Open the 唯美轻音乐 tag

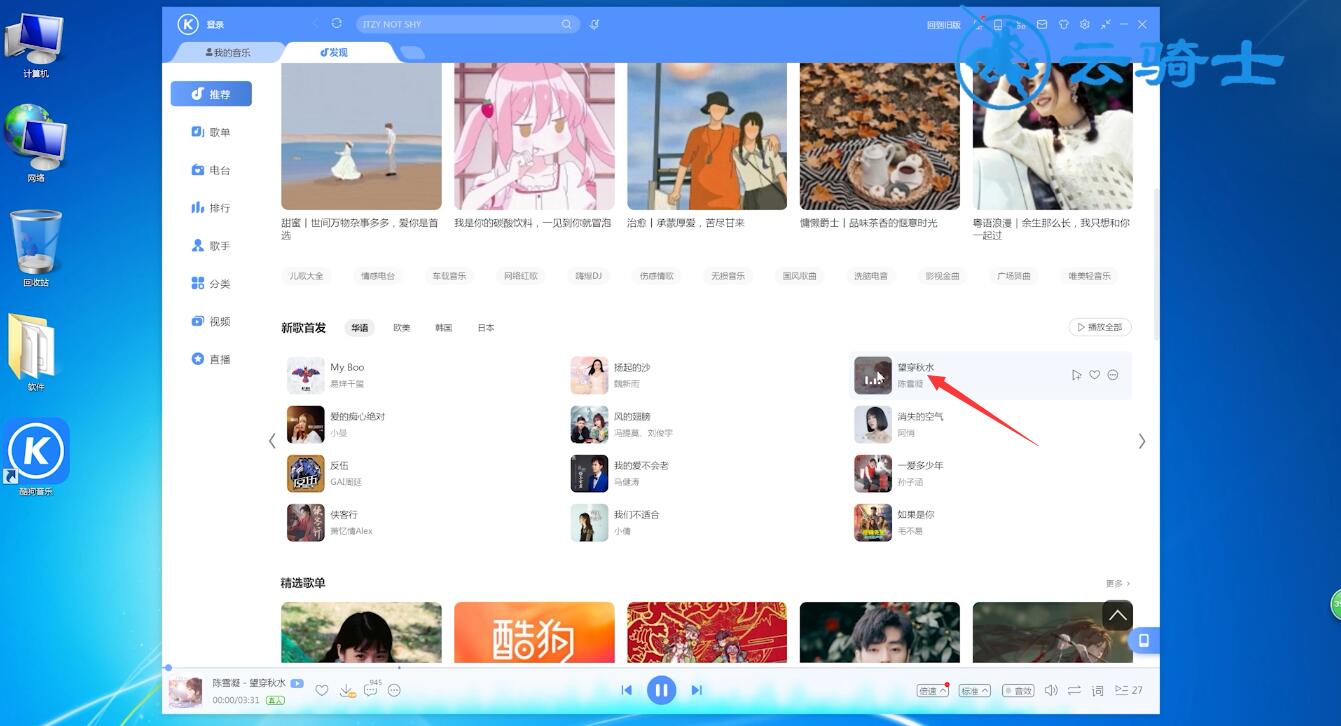click(x=1089, y=276)
